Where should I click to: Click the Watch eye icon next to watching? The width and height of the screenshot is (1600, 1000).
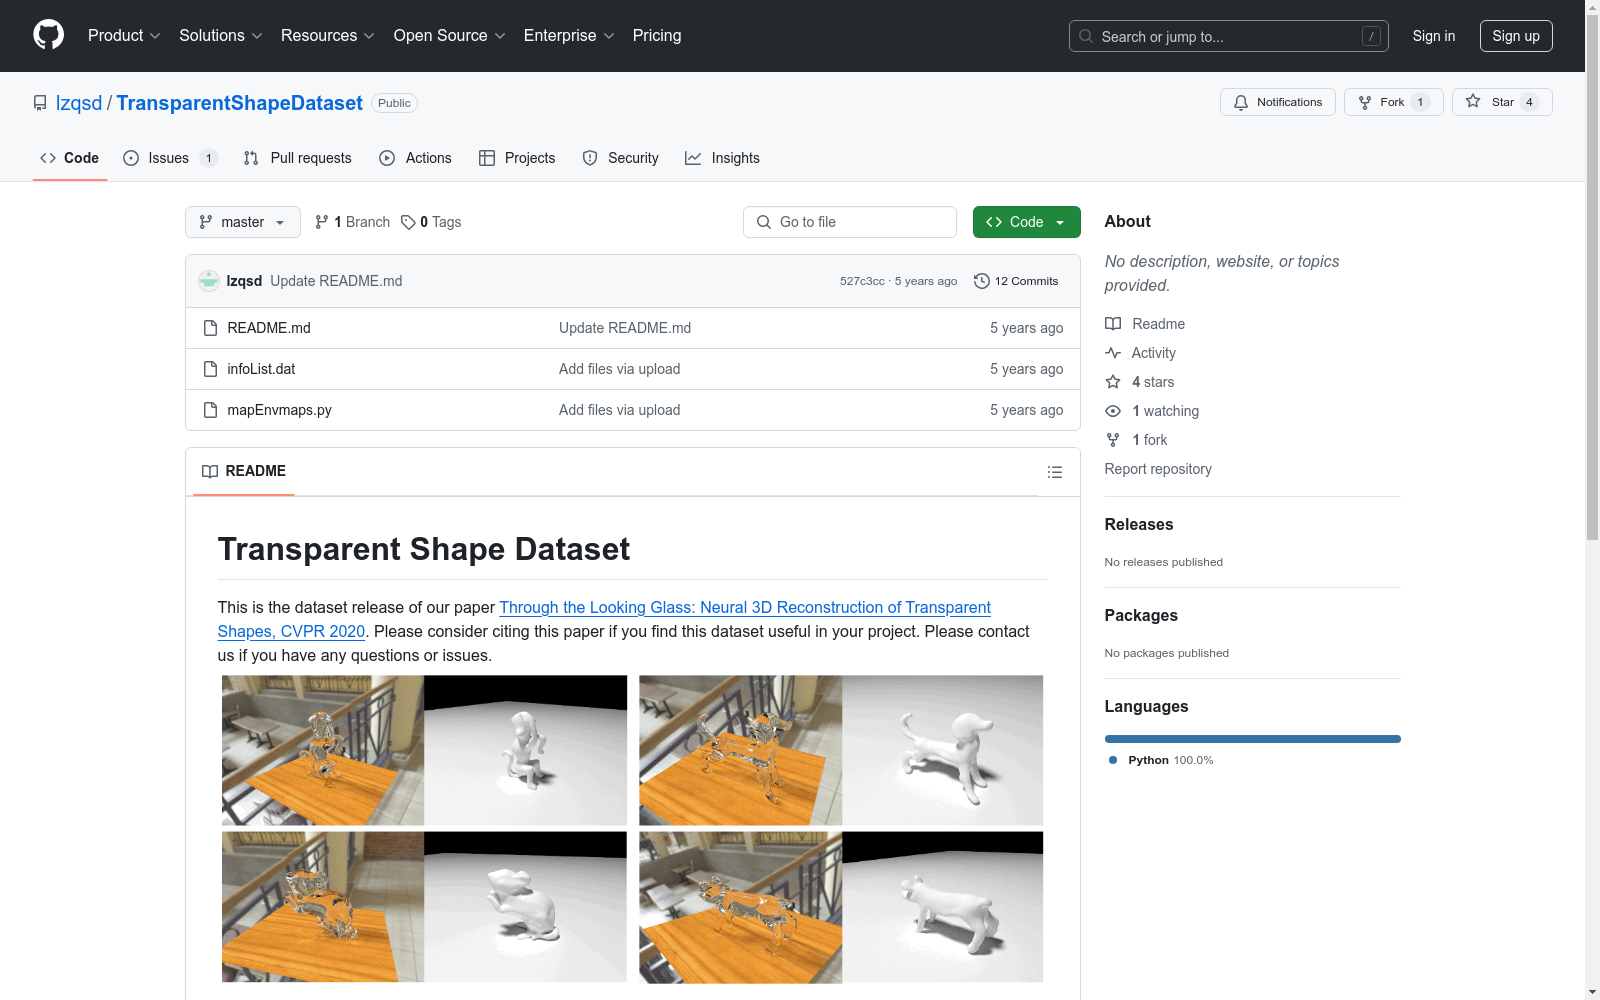tap(1112, 410)
